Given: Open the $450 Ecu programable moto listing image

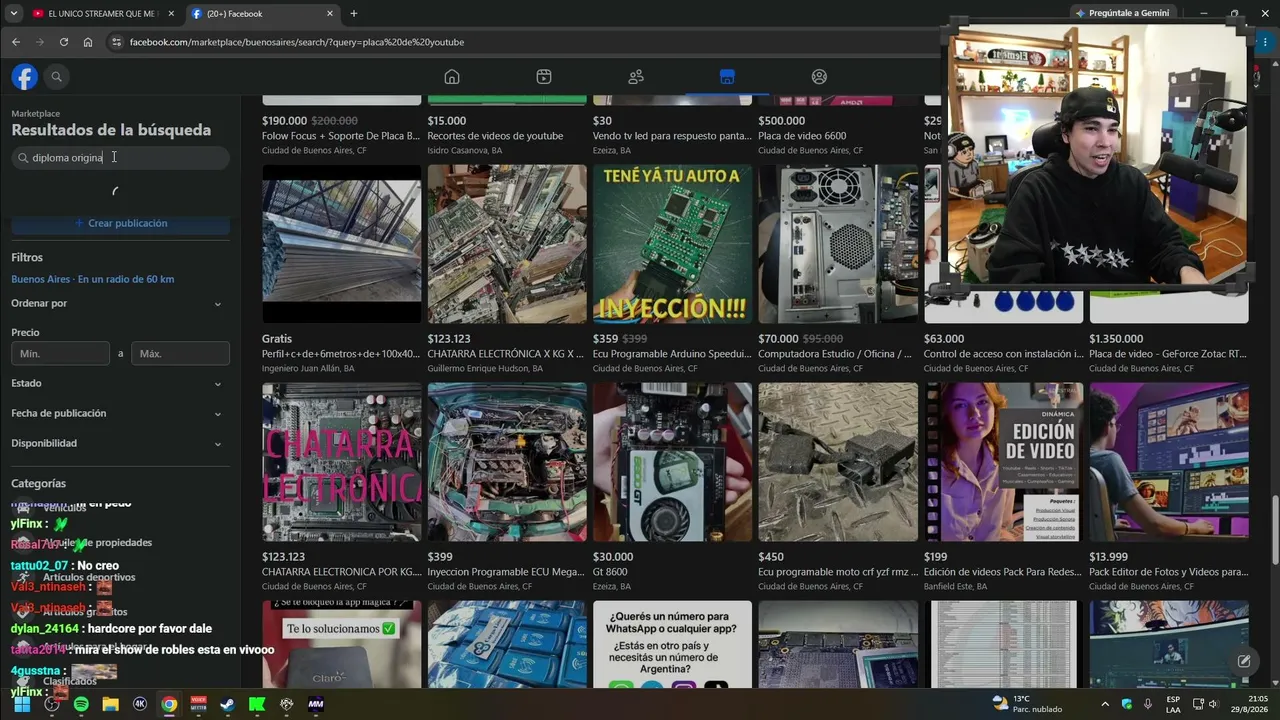Looking at the screenshot, I should pyautogui.click(x=838, y=462).
